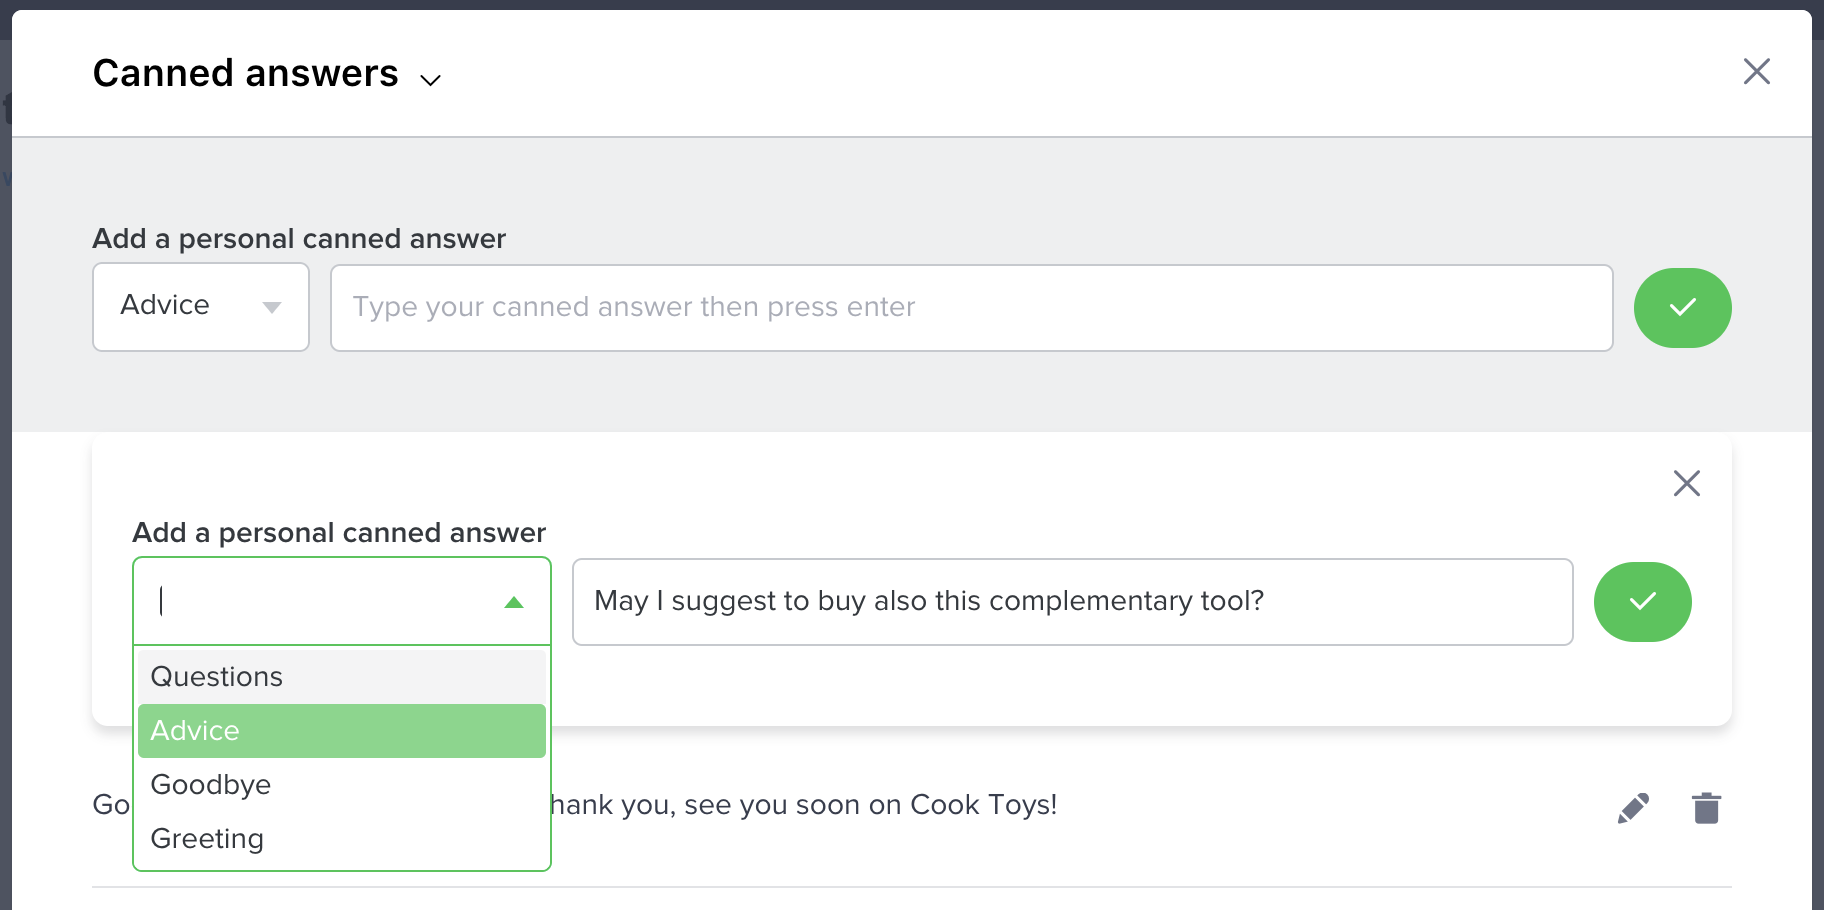Dismiss the edit card with its X icon
This screenshot has height=910, width=1824.
(1686, 483)
